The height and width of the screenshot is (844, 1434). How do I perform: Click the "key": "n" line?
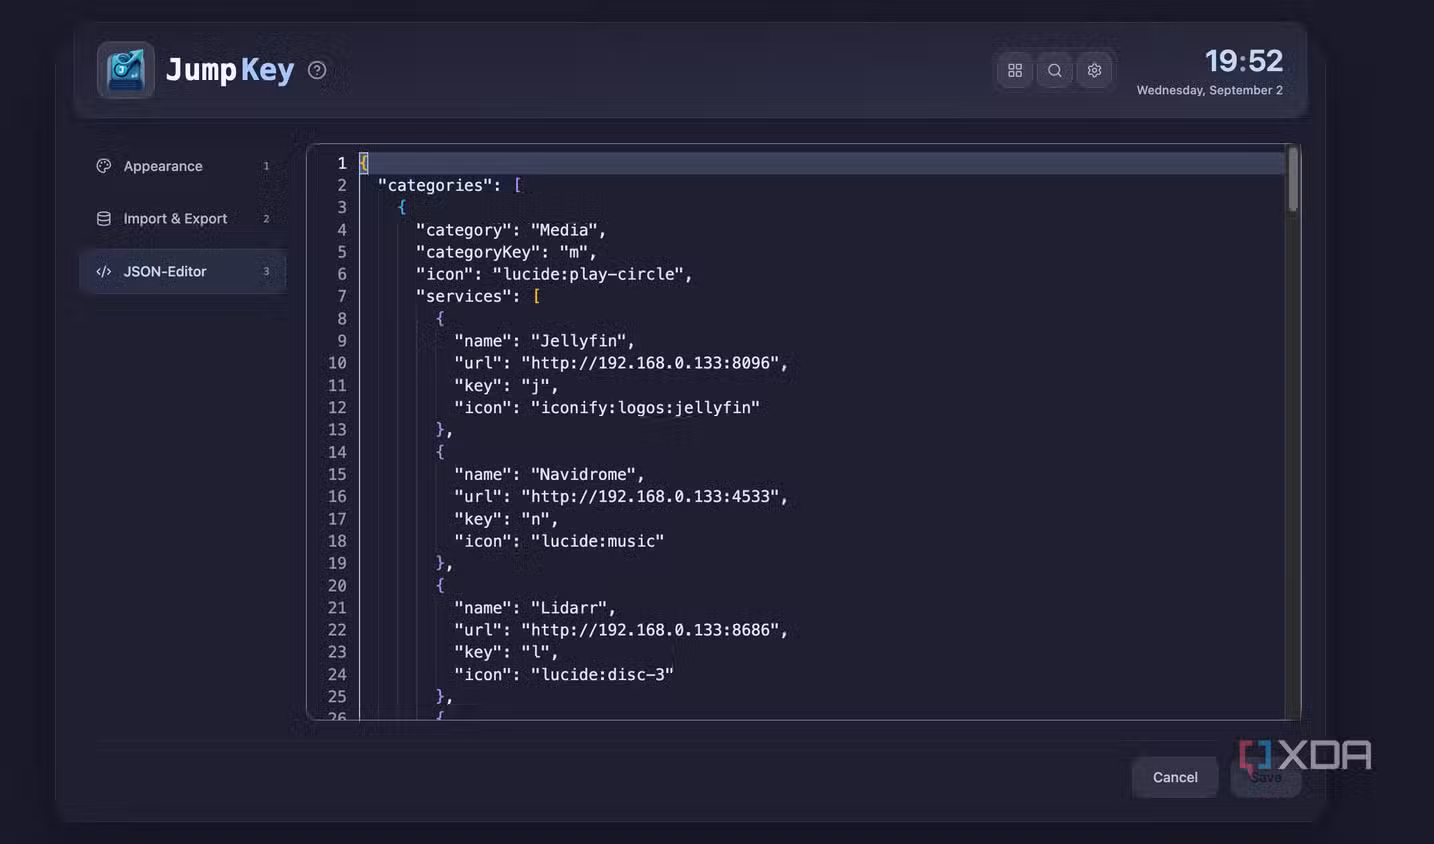coord(506,519)
